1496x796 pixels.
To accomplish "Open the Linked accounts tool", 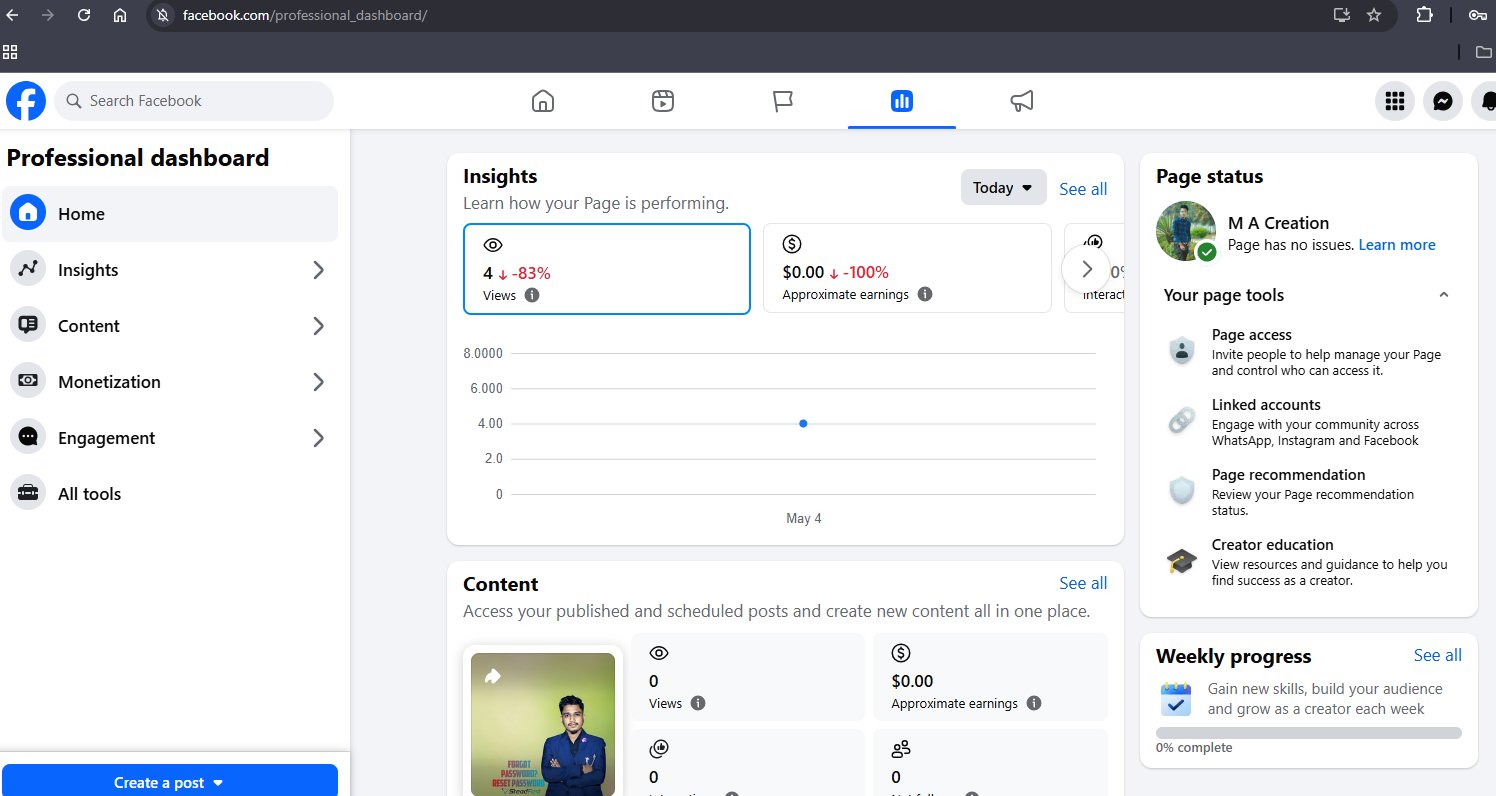I will pyautogui.click(x=1310, y=421).
